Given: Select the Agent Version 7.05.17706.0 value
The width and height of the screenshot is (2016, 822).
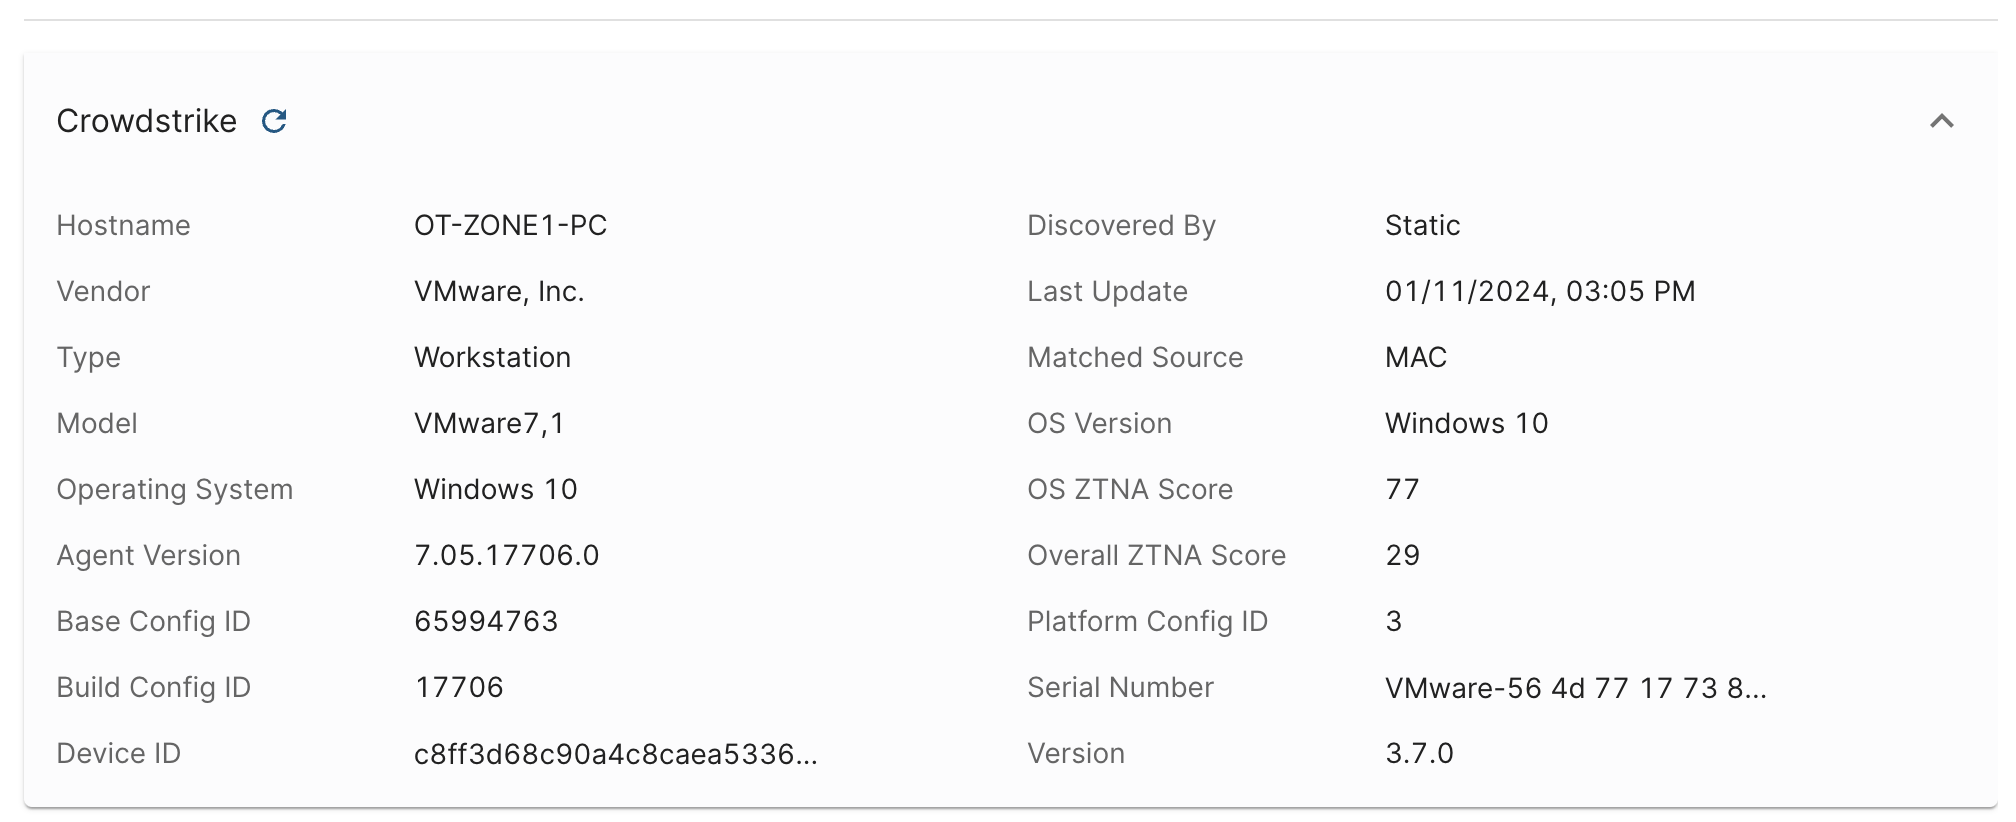Looking at the screenshot, I should point(506,556).
